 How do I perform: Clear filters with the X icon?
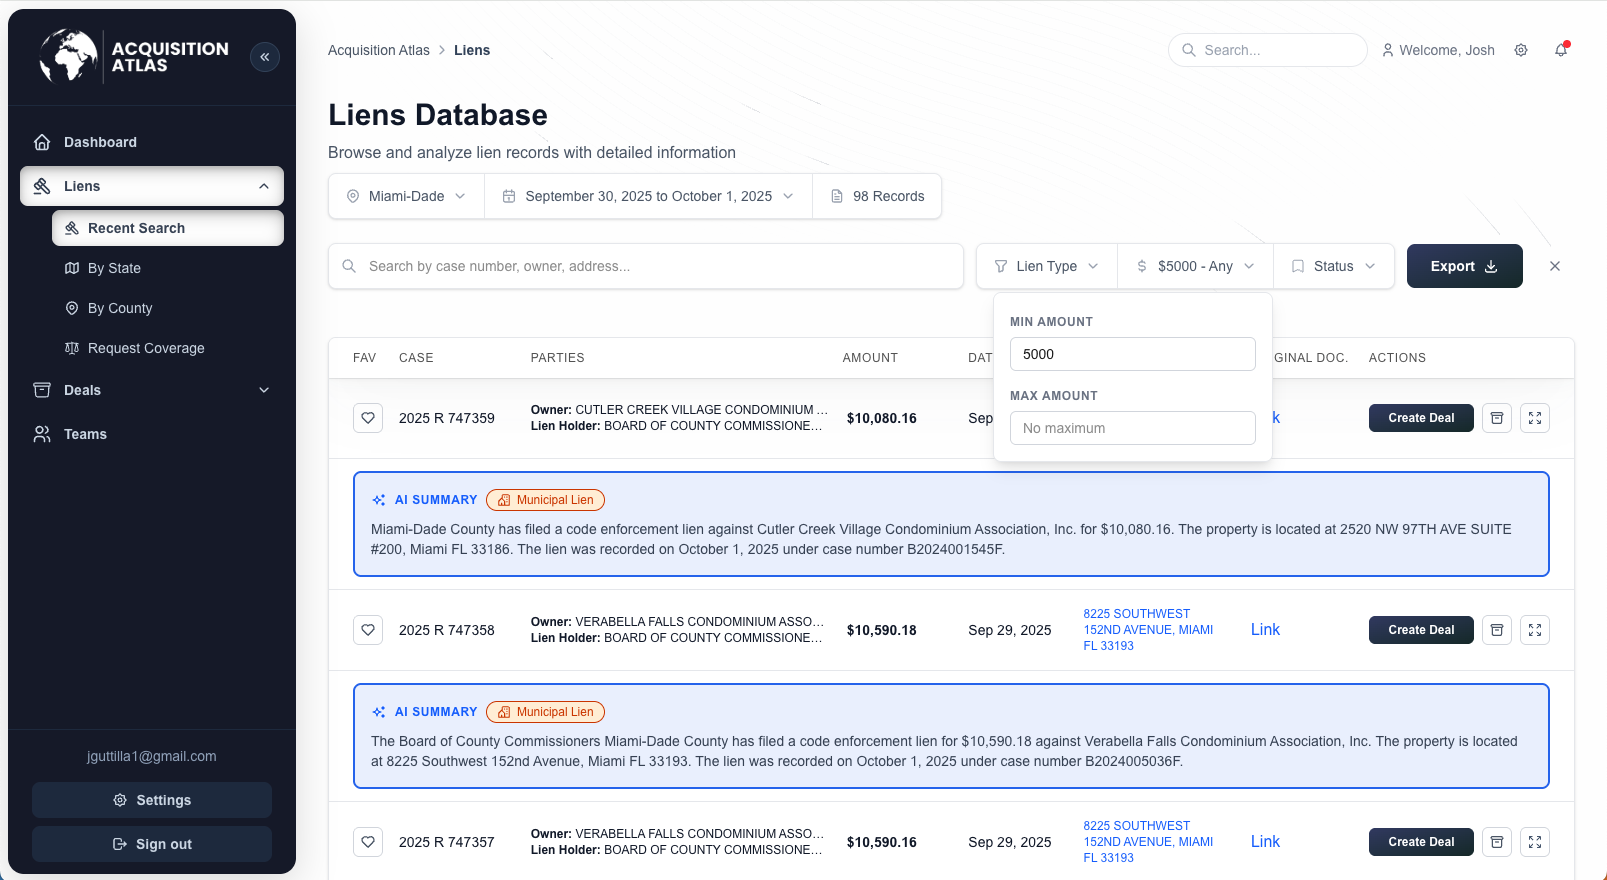pyautogui.click(x=1555, y=266)
